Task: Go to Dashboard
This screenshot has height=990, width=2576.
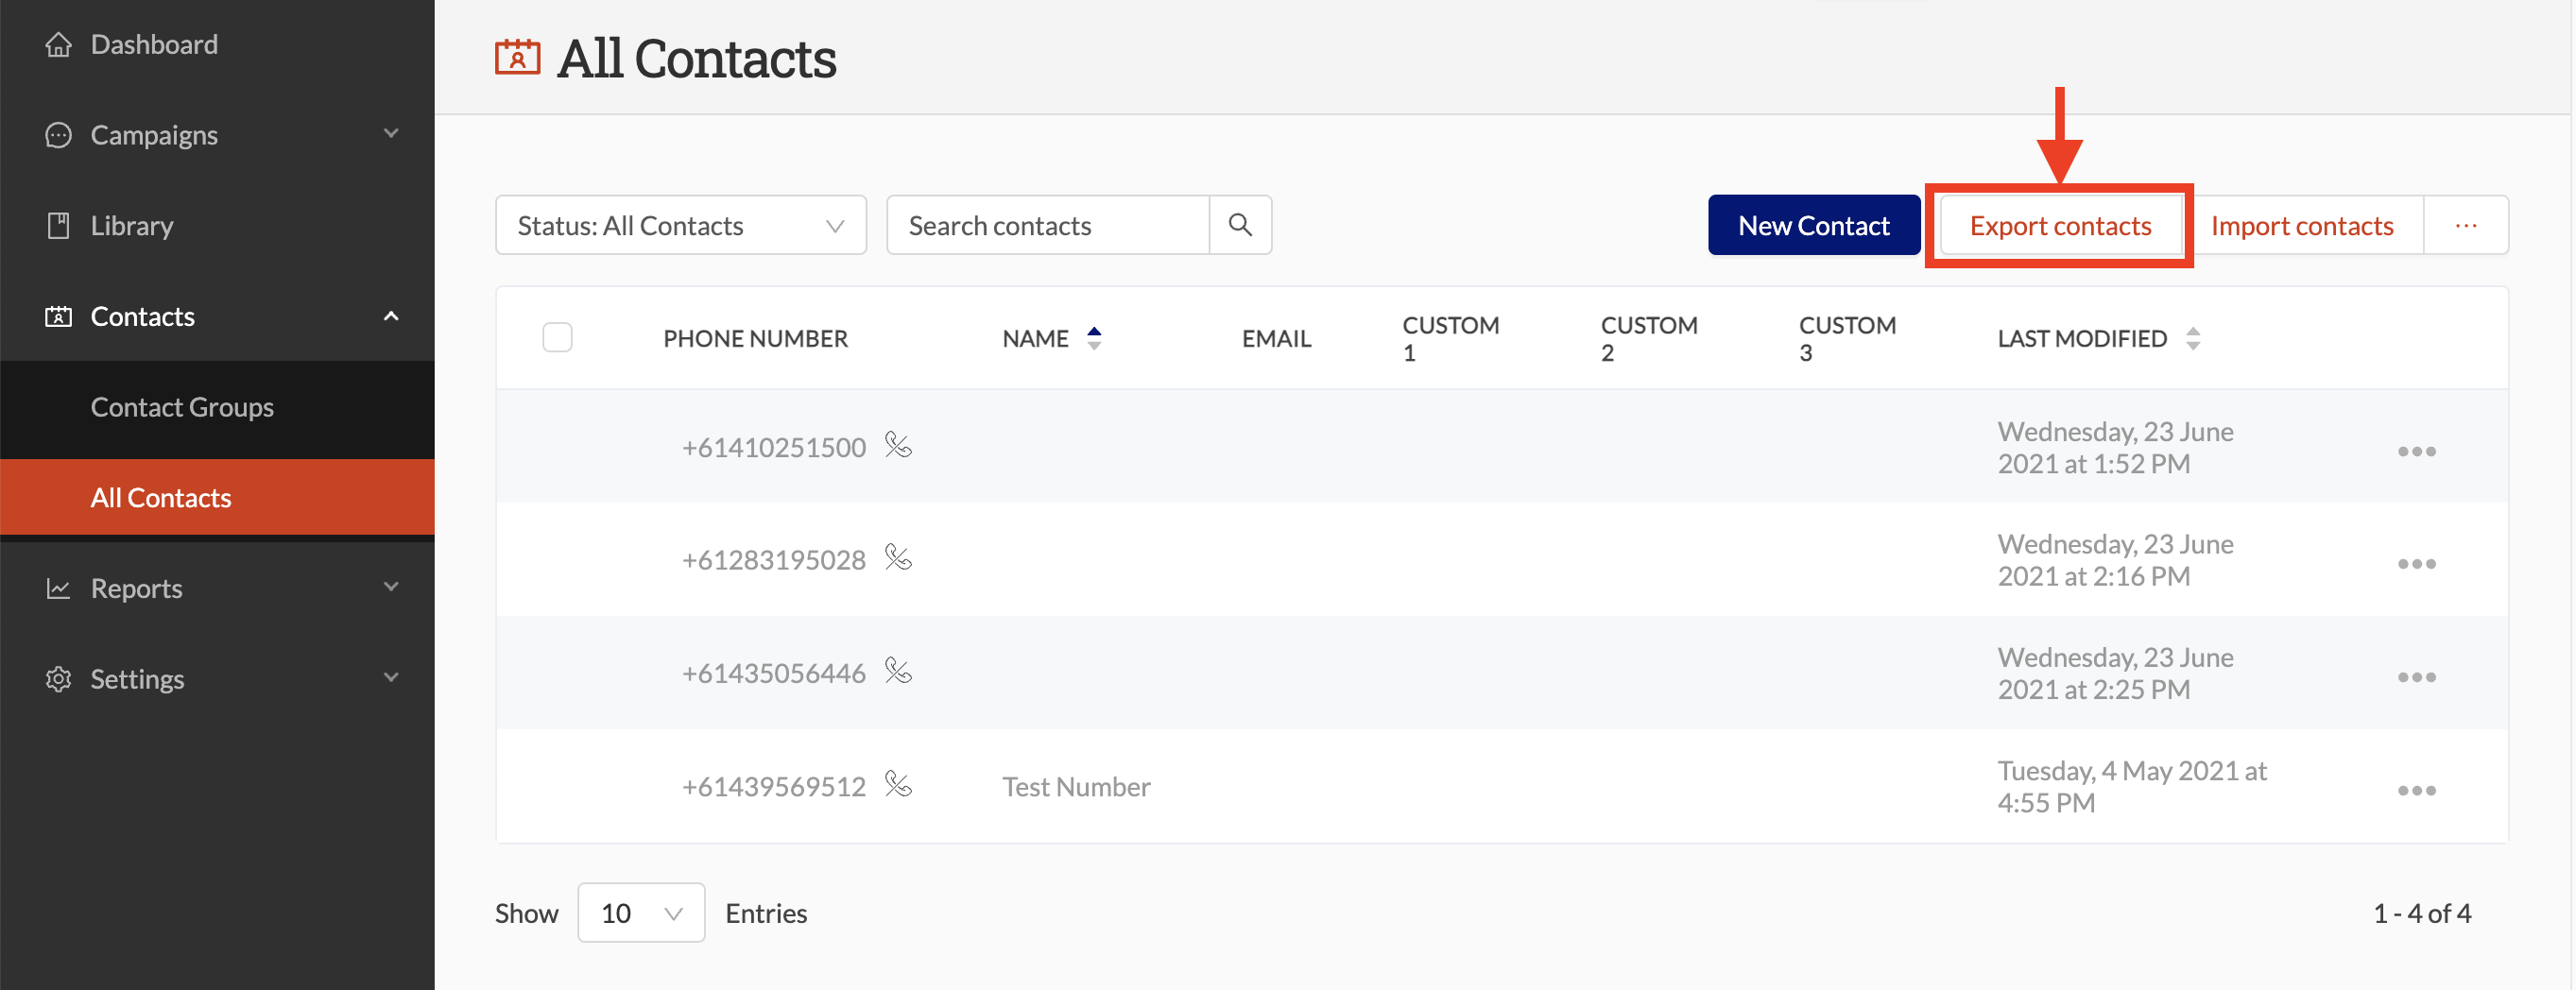Action: pos(217,45)
